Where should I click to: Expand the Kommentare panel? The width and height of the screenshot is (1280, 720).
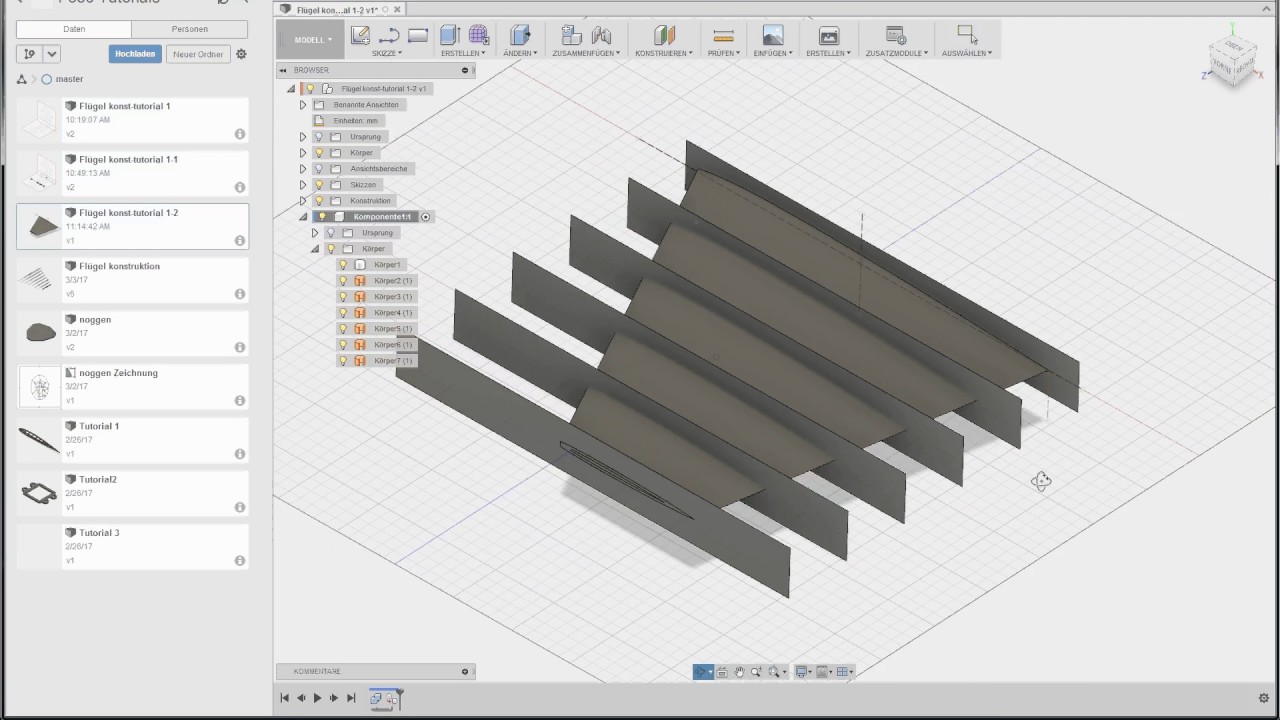[x=465, y=672]
